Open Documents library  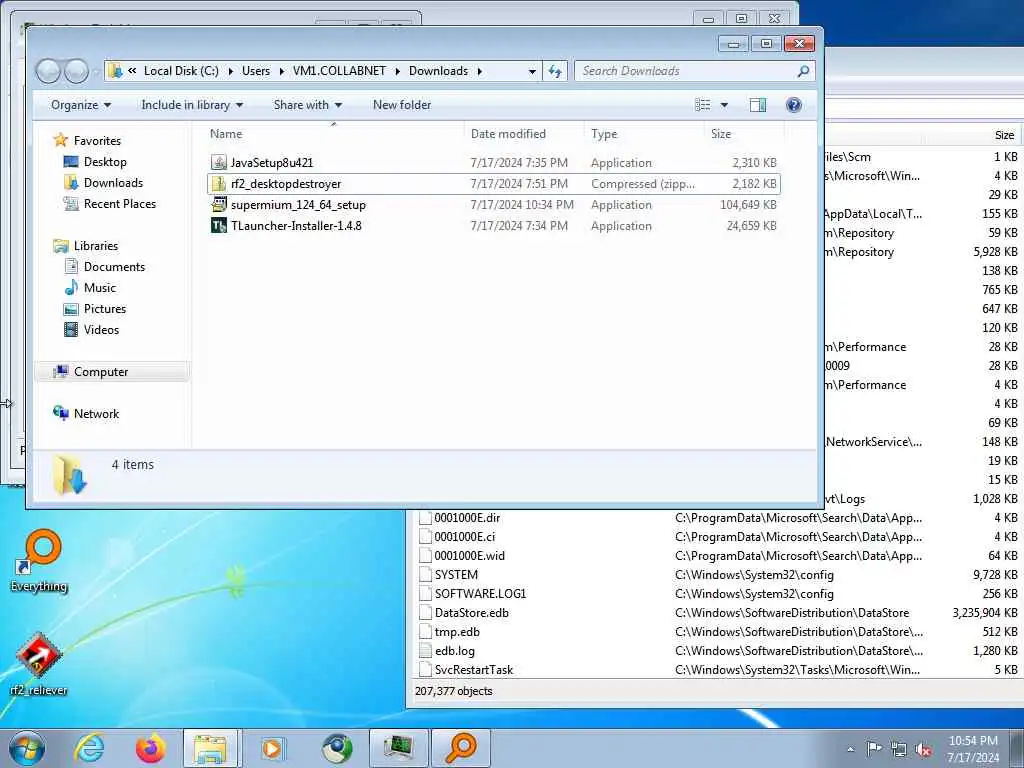point(104,266)
